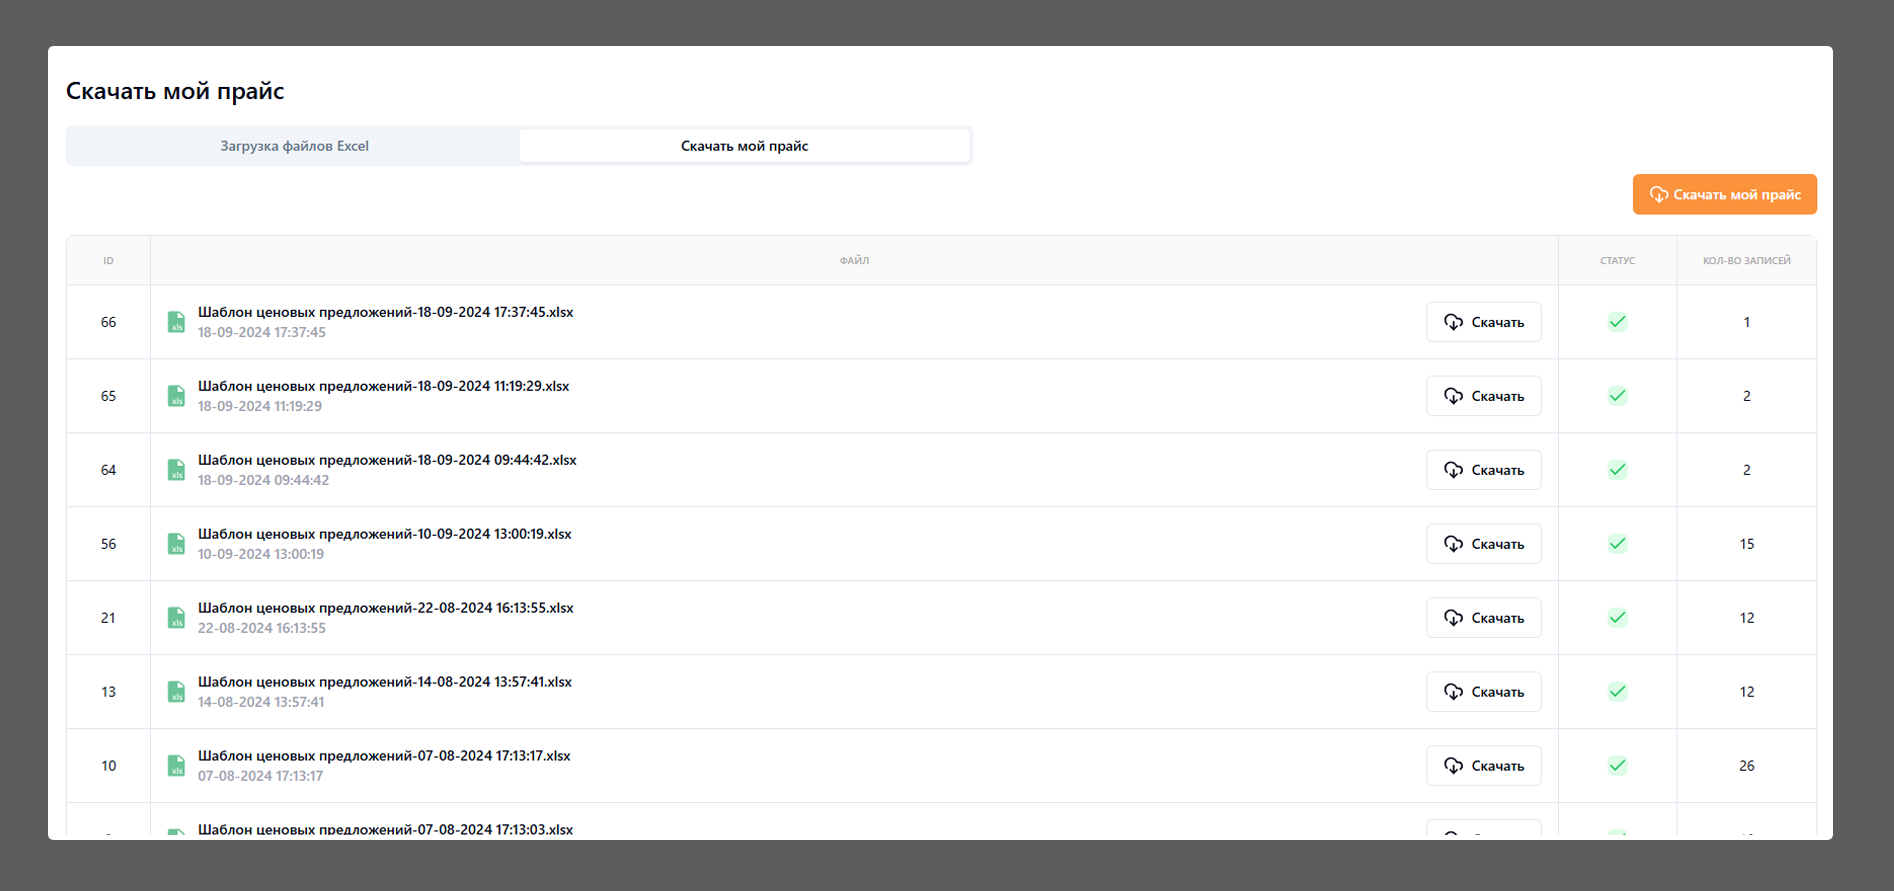Click file name ending 13:00:19.xlsx
Viewport: 1894px width, 891px height.
pyautogui.click(x=384, y=534)
